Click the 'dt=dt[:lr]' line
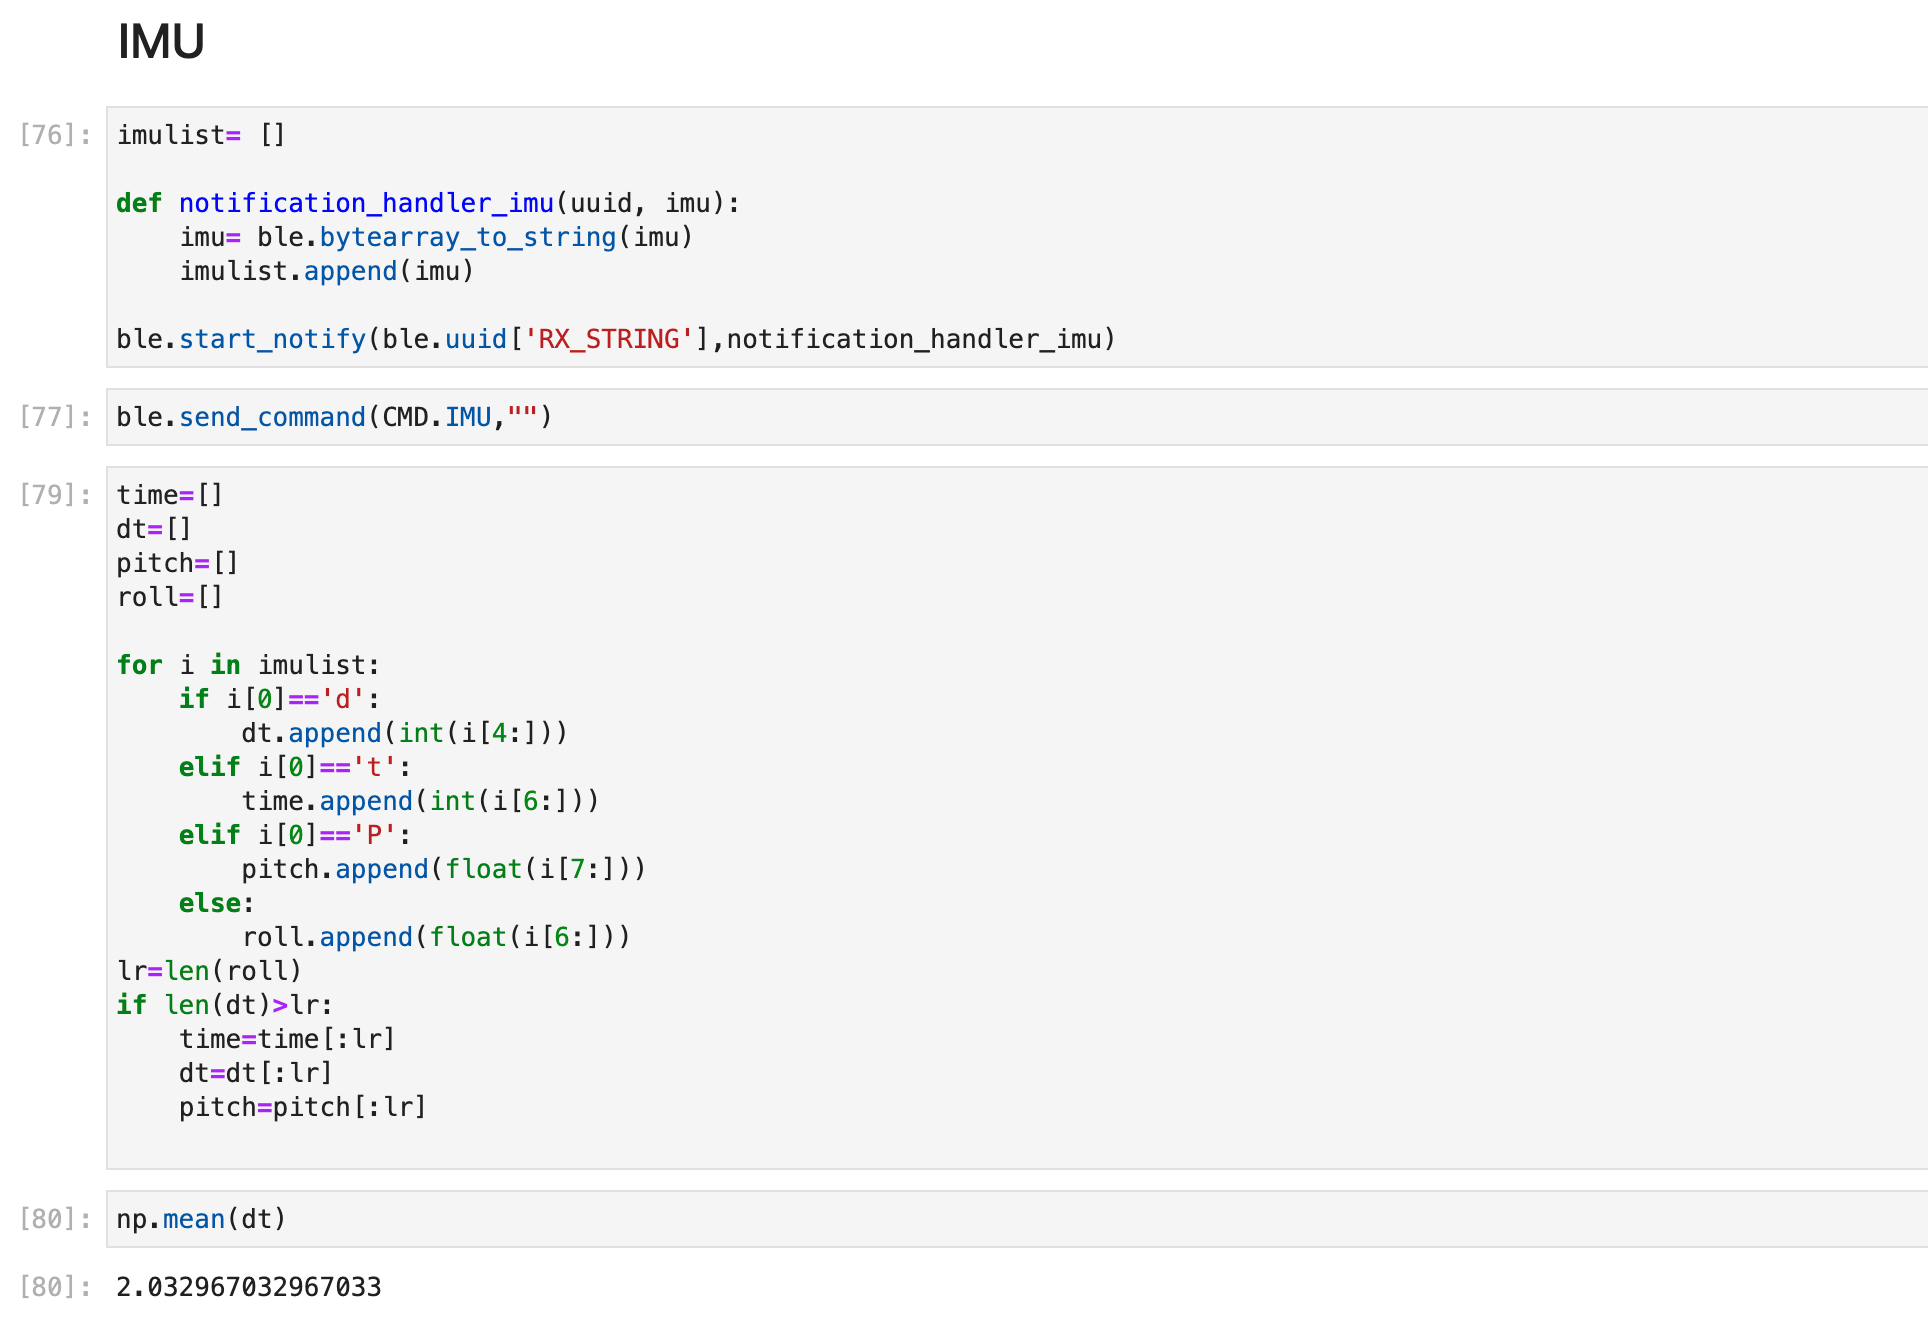The width and height of the screenshot is (1928, 1322). click(256, 1073)
